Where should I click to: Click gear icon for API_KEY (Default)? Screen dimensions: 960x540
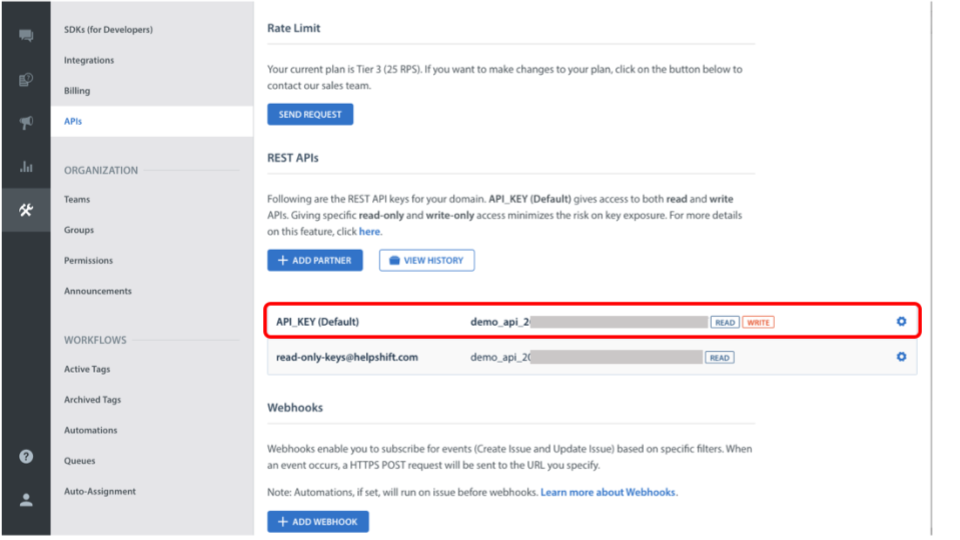tap(901, 322)
